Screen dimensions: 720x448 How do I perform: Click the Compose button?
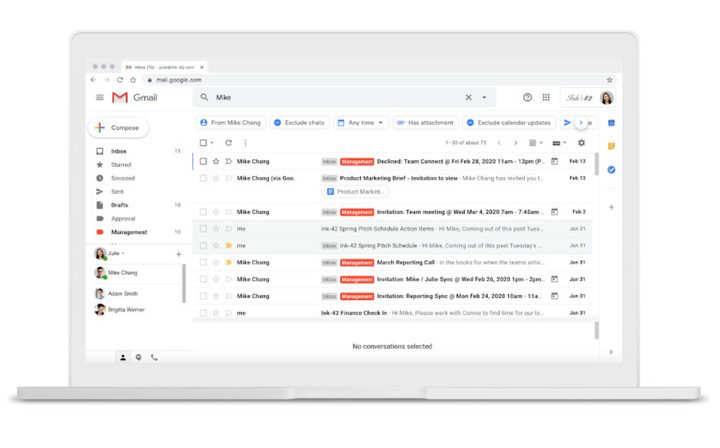(x=118, y=128)
